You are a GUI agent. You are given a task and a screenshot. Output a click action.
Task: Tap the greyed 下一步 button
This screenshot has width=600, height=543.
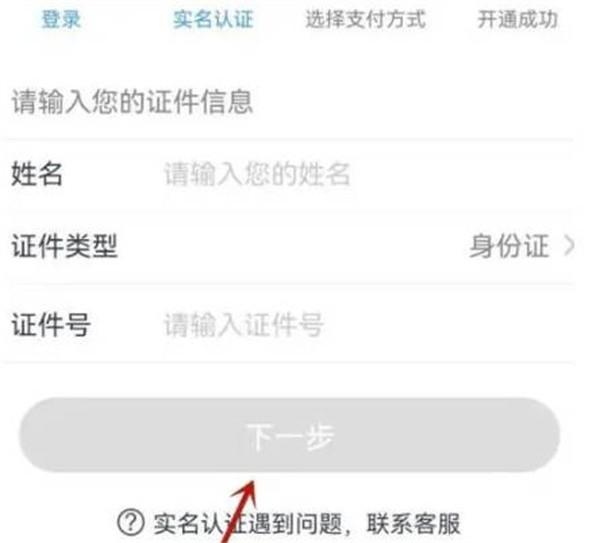(x=290, y=436)
